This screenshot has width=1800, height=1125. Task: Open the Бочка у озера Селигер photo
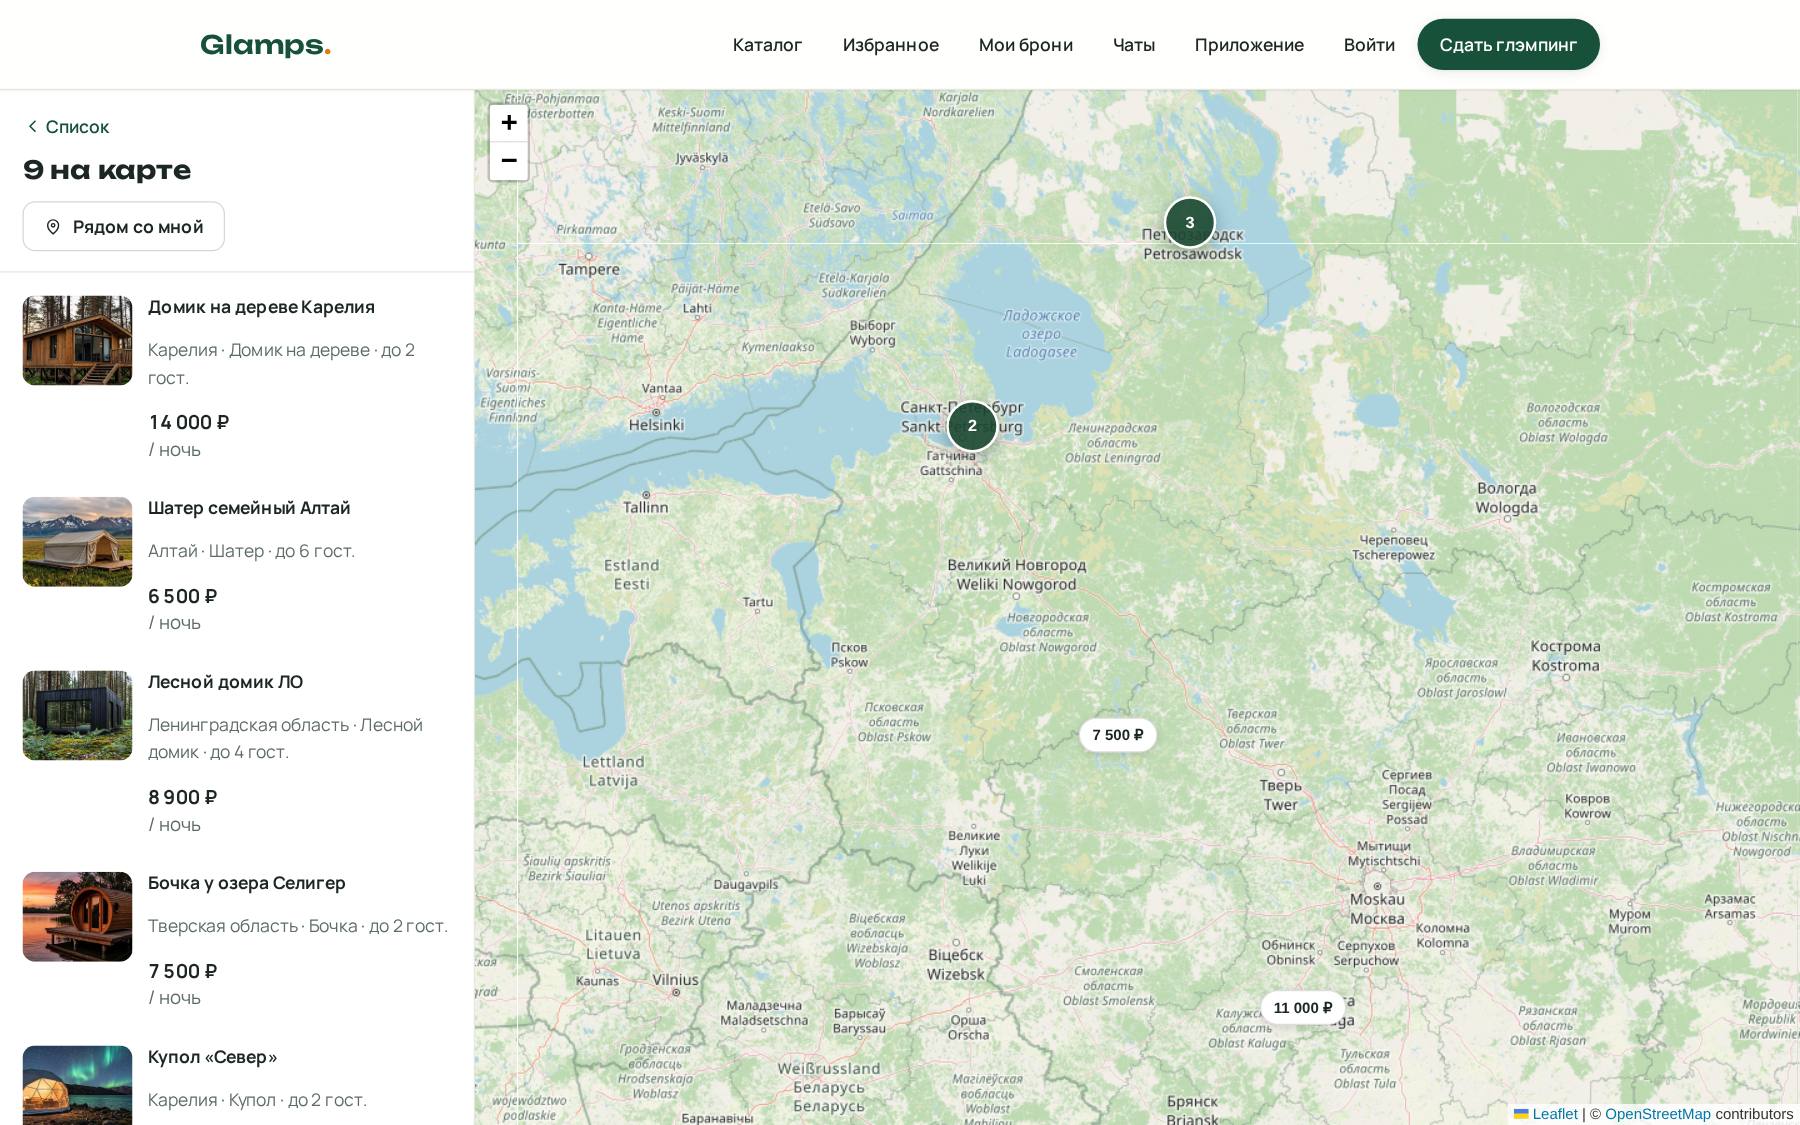point(77,917)
